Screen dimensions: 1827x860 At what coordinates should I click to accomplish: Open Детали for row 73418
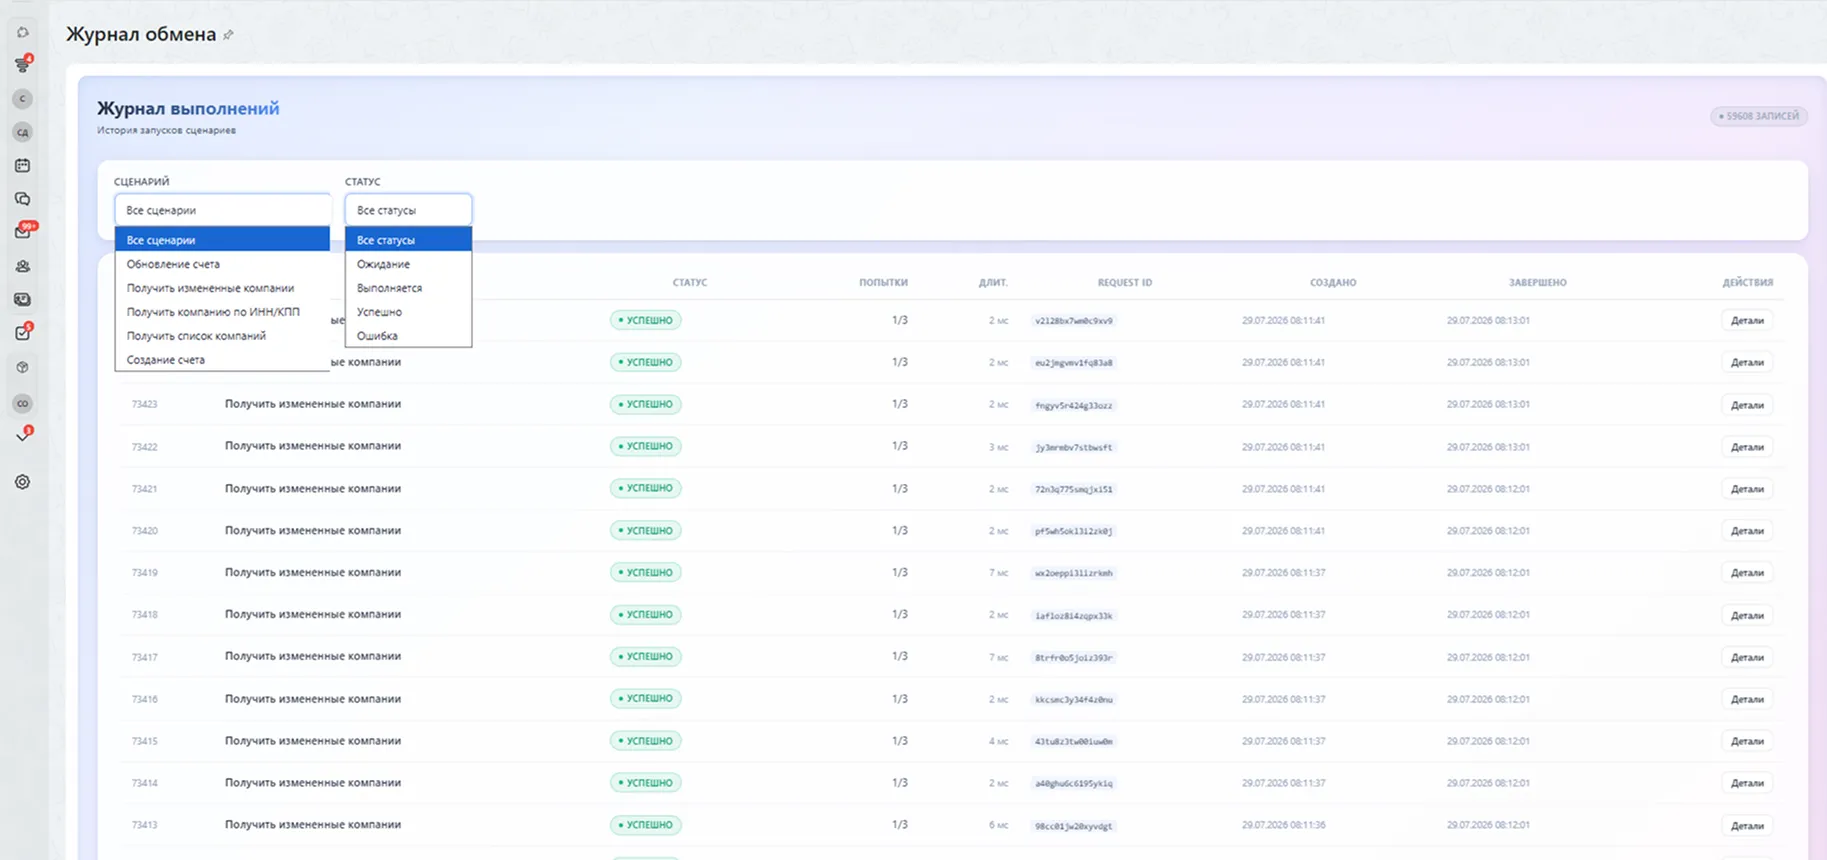1747,615
